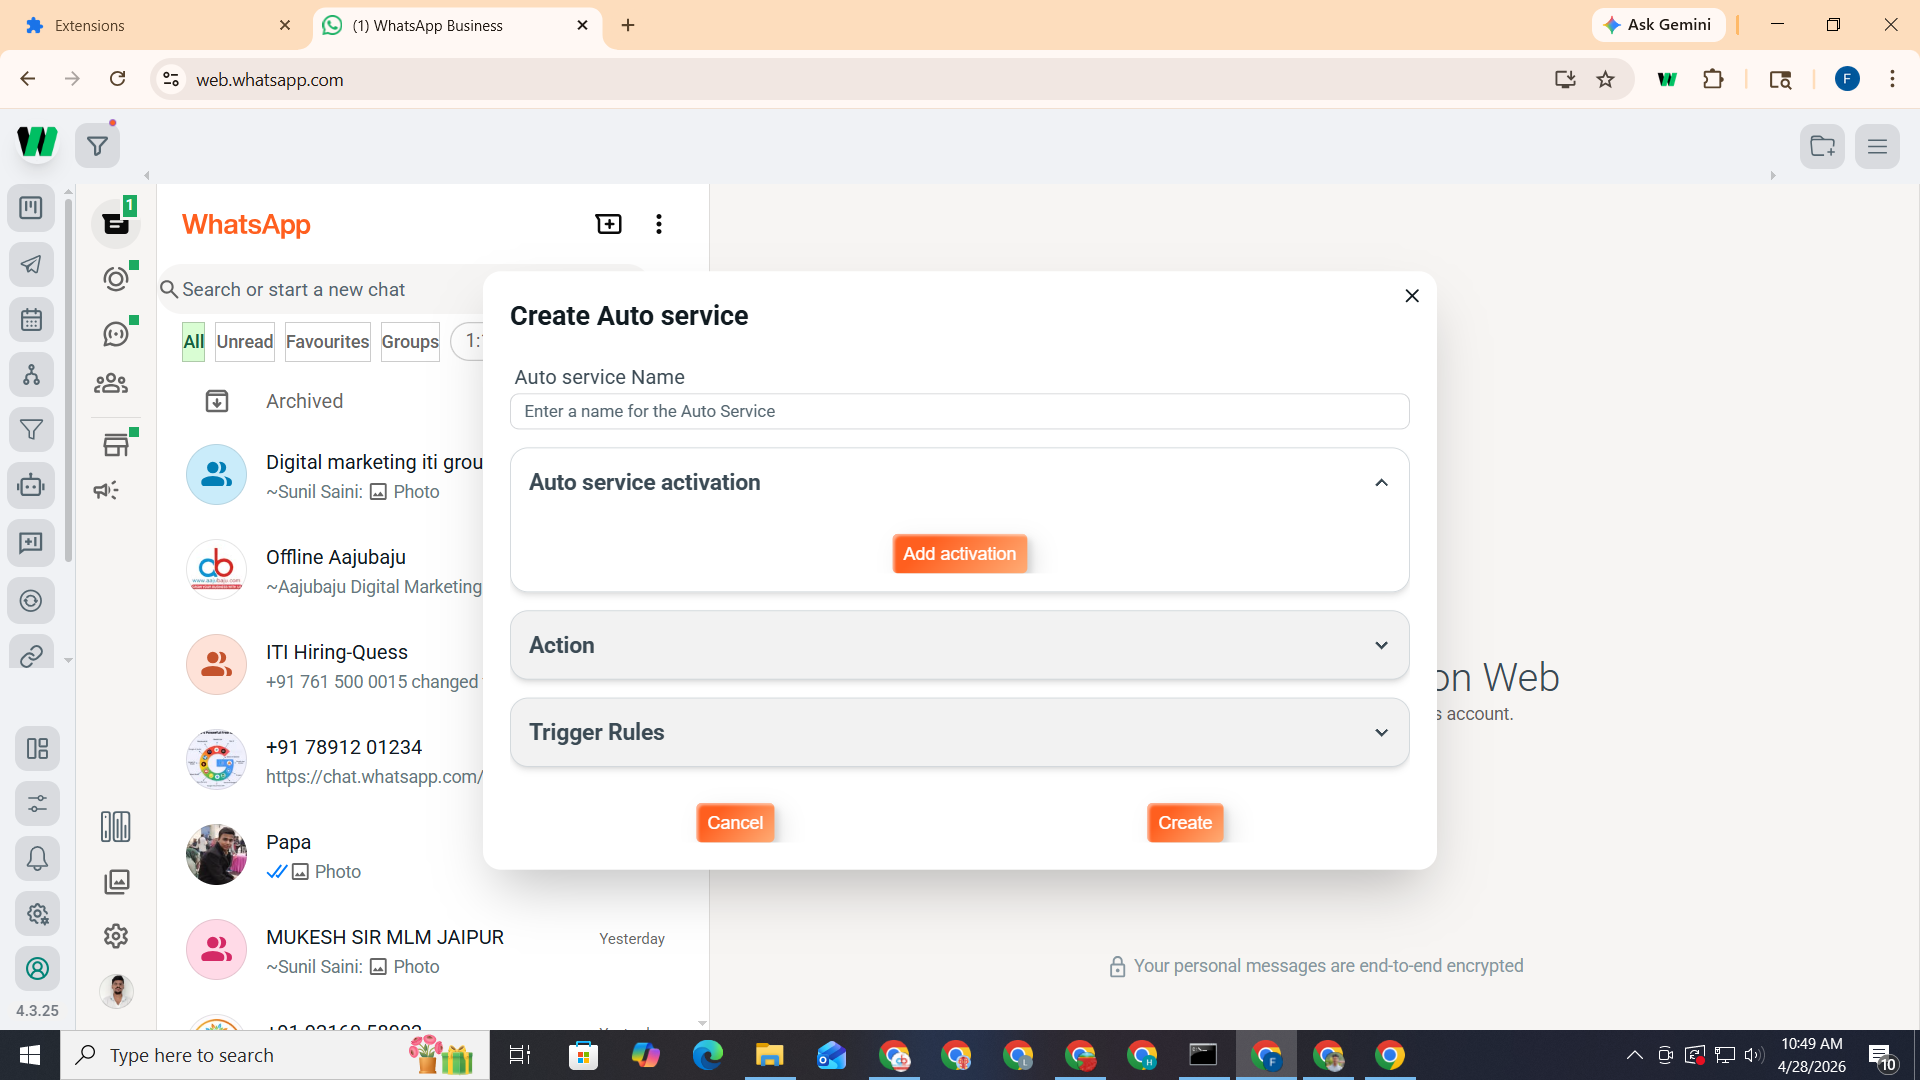Open WhatsApp chats icon with badge
This screenshot has width=1920, height=1080.
tap(116, 223)
